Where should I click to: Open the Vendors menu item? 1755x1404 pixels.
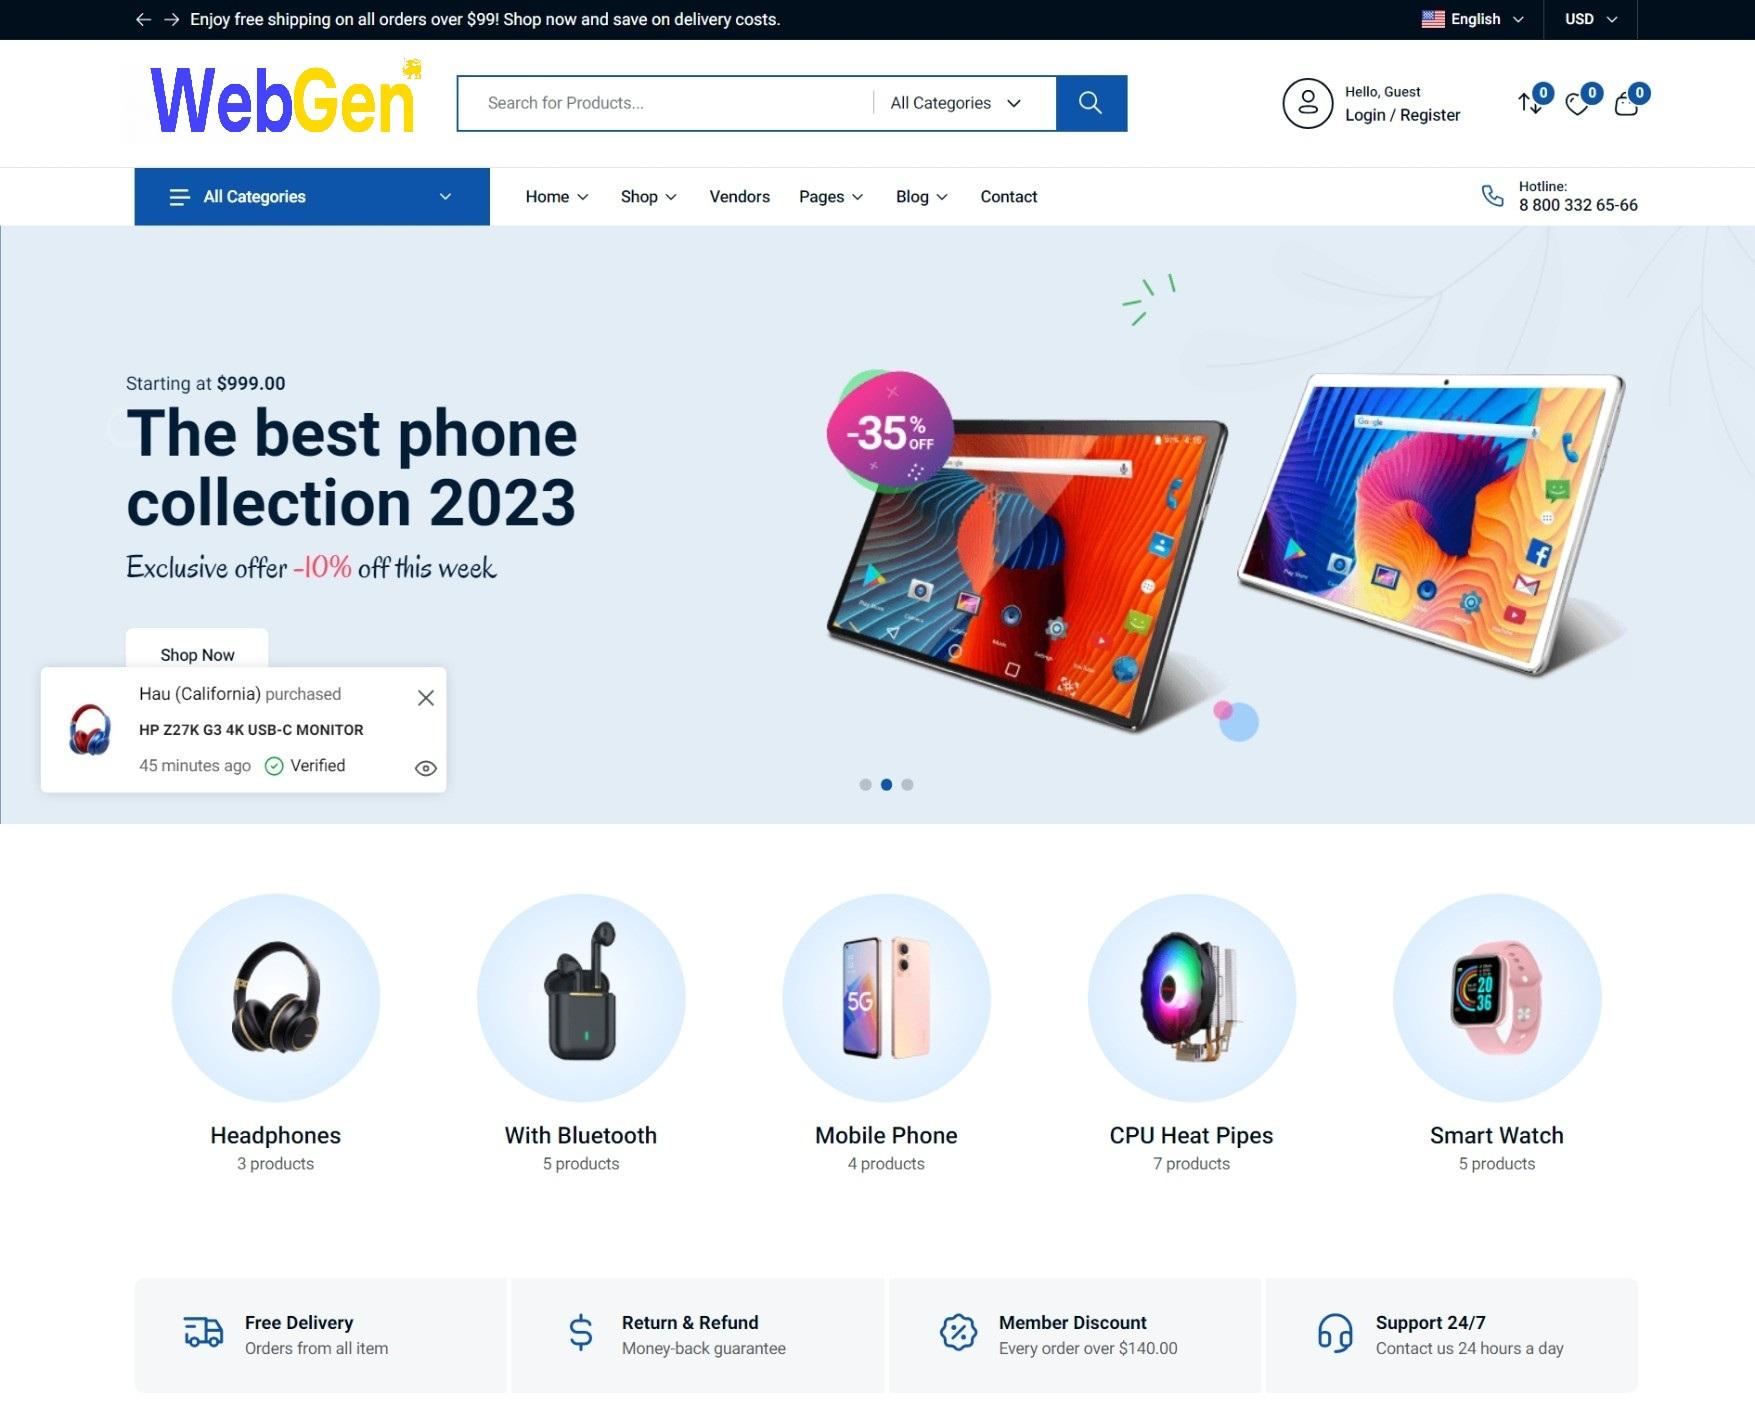coord(739,197)
